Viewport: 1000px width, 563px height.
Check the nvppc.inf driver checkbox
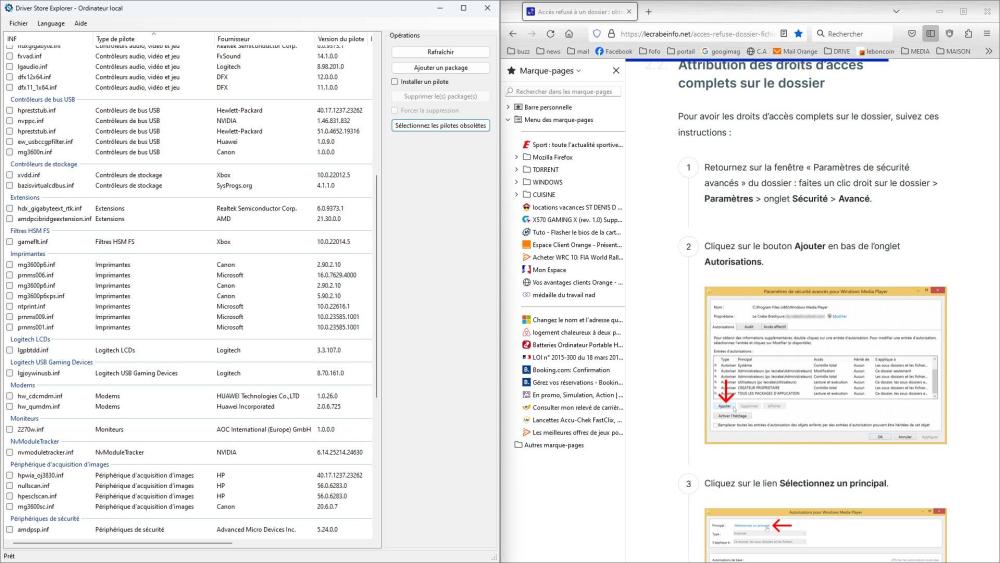[9, 120]
